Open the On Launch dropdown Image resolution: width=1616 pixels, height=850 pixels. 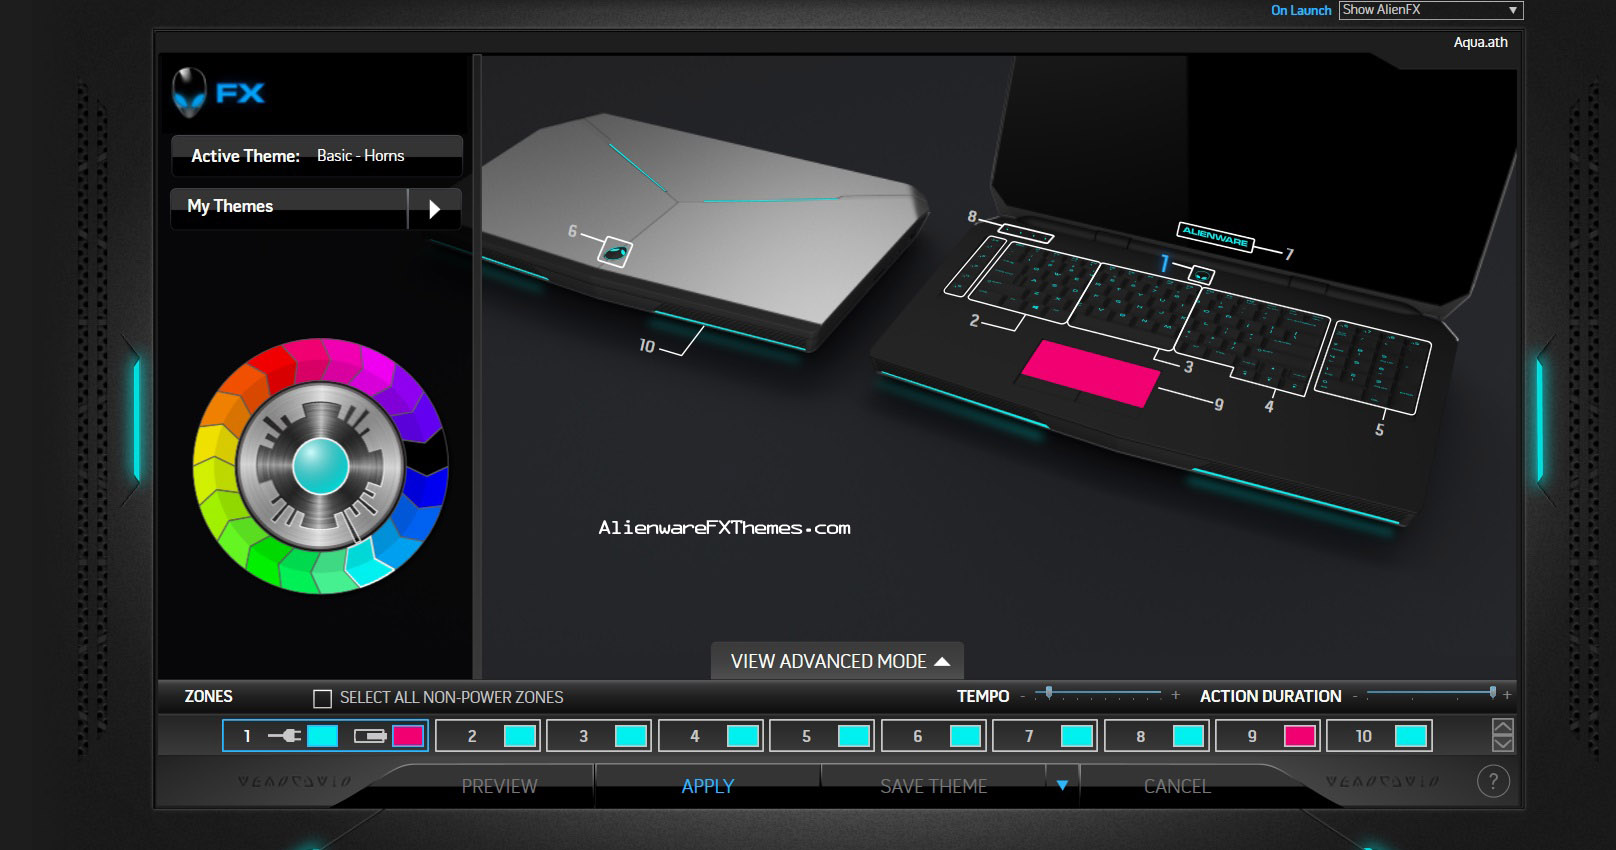(x=1430, y=10)
